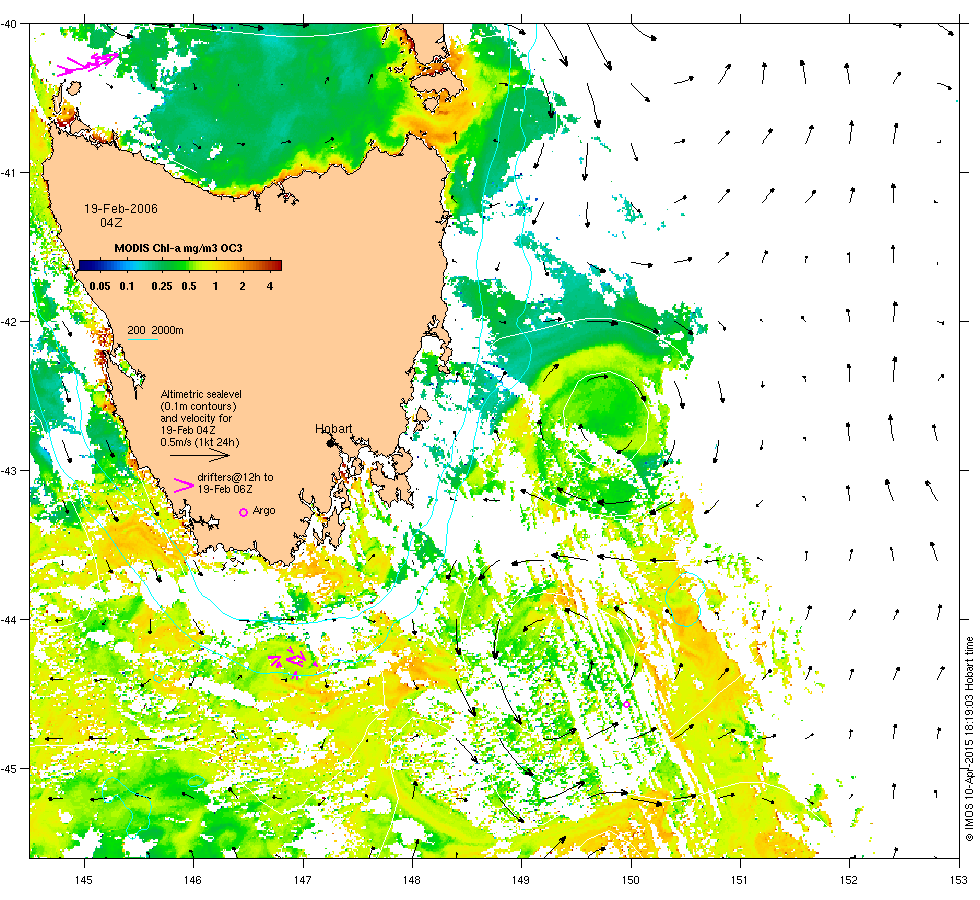Click the MODIS Chl-a color scale bar

pos(181,265)
